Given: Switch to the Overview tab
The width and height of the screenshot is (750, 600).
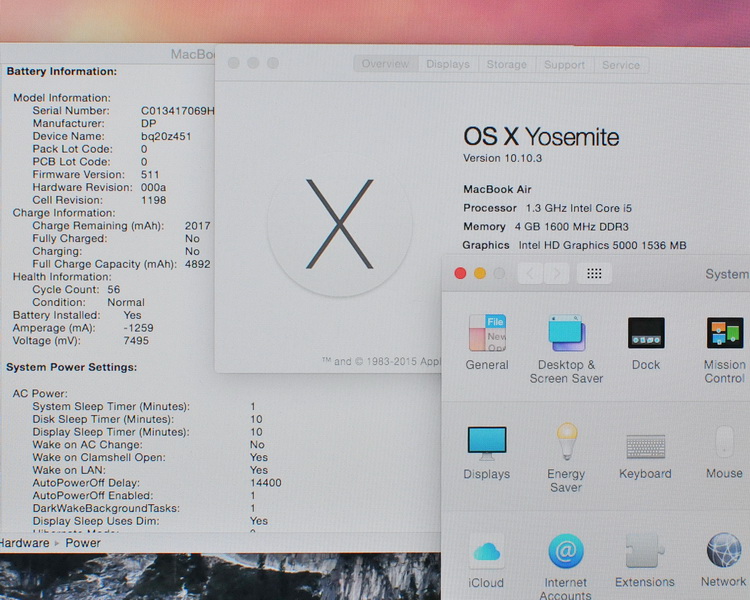Looking at the screenshot, I should [386, 64].
